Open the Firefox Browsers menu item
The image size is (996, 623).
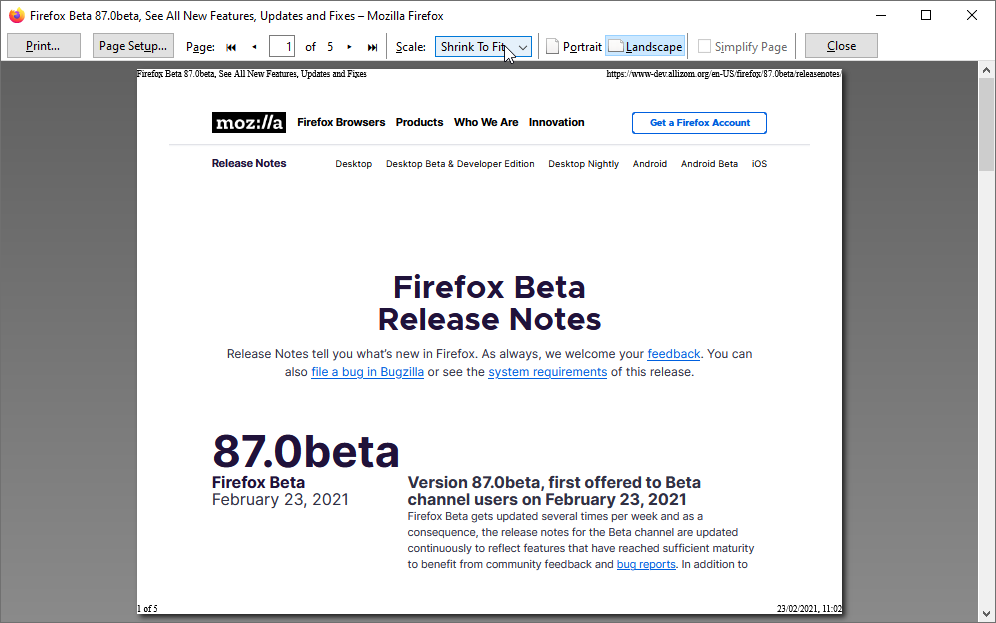(341, 122)
